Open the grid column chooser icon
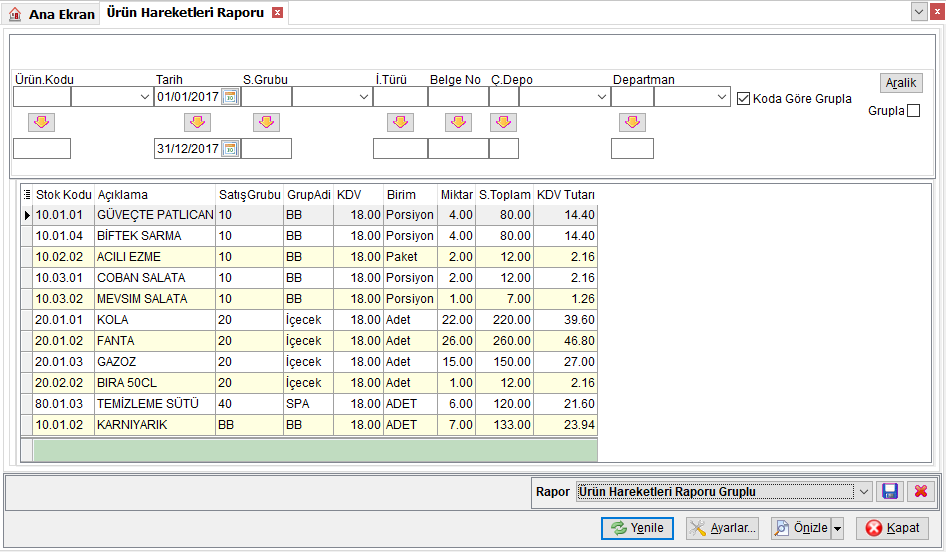 click(x=27, y=194)
